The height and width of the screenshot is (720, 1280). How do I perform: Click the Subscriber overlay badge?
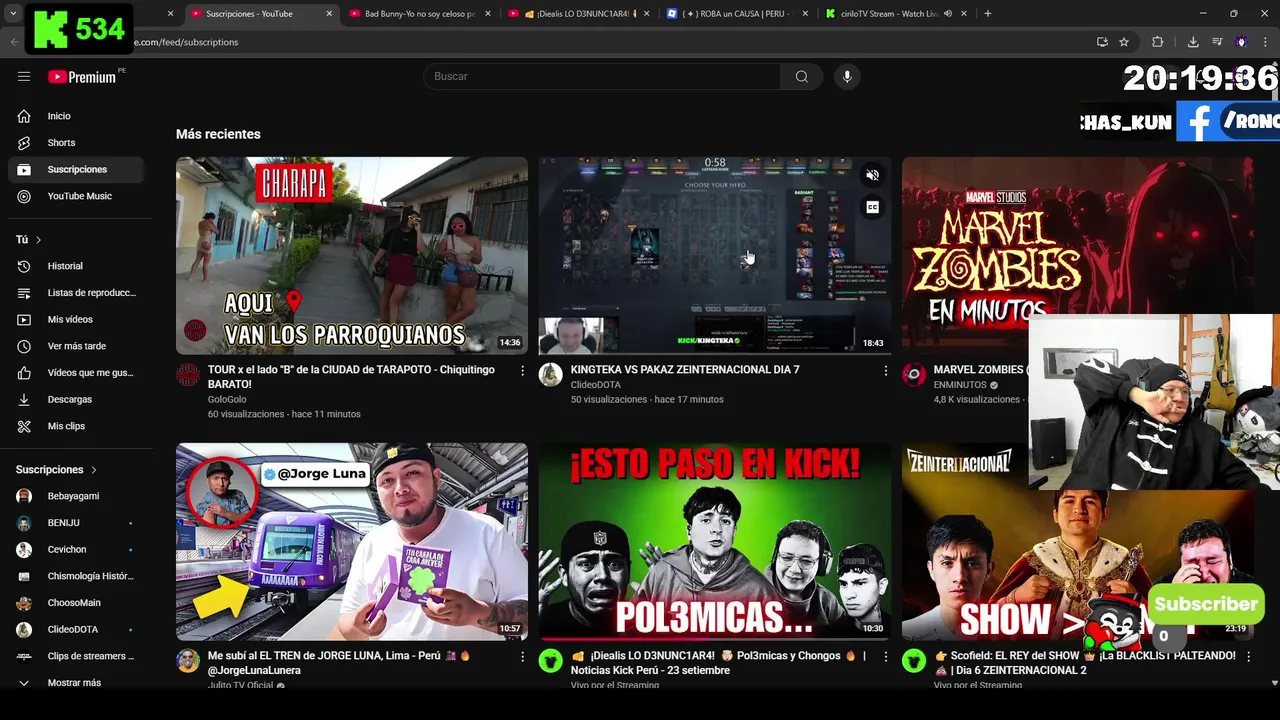click(1206, 604)
